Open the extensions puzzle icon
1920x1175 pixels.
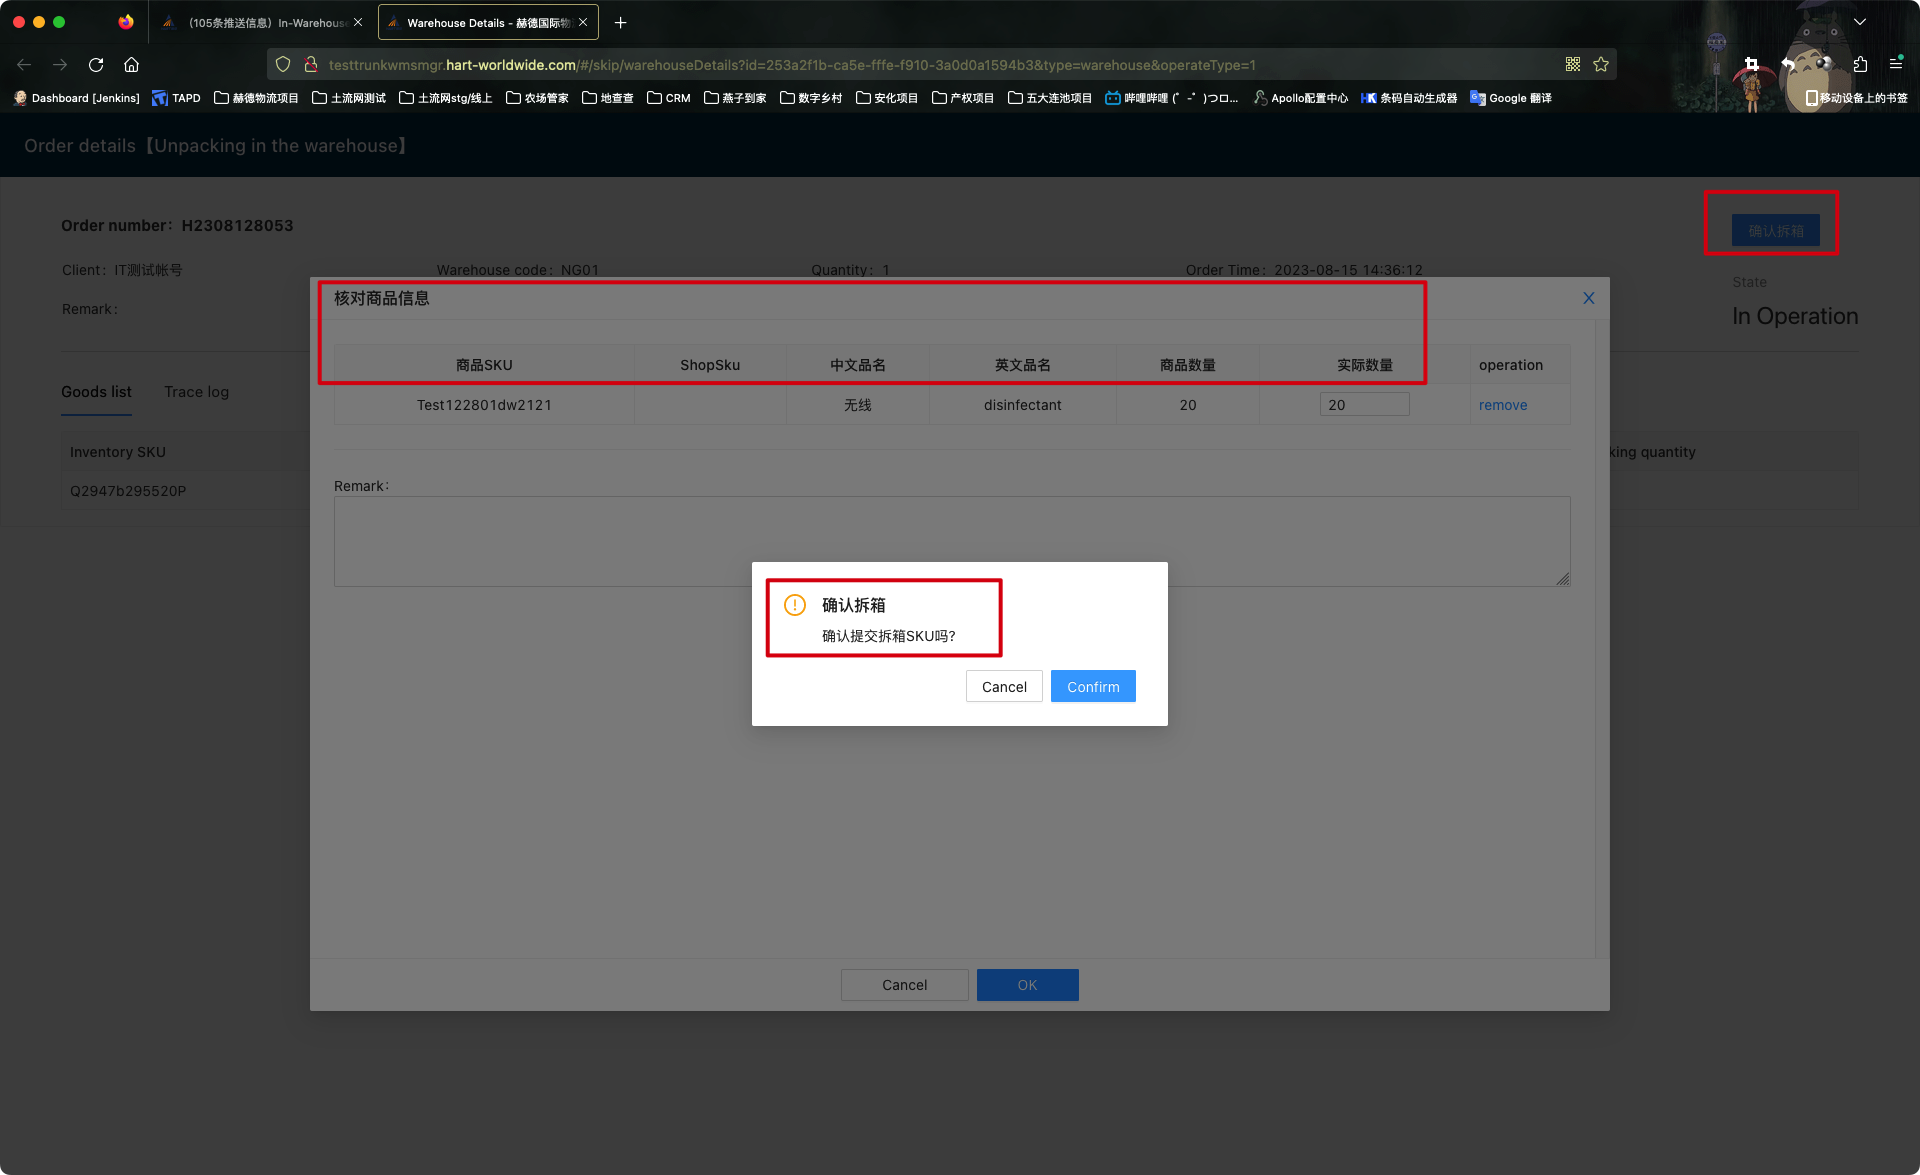1860,65
